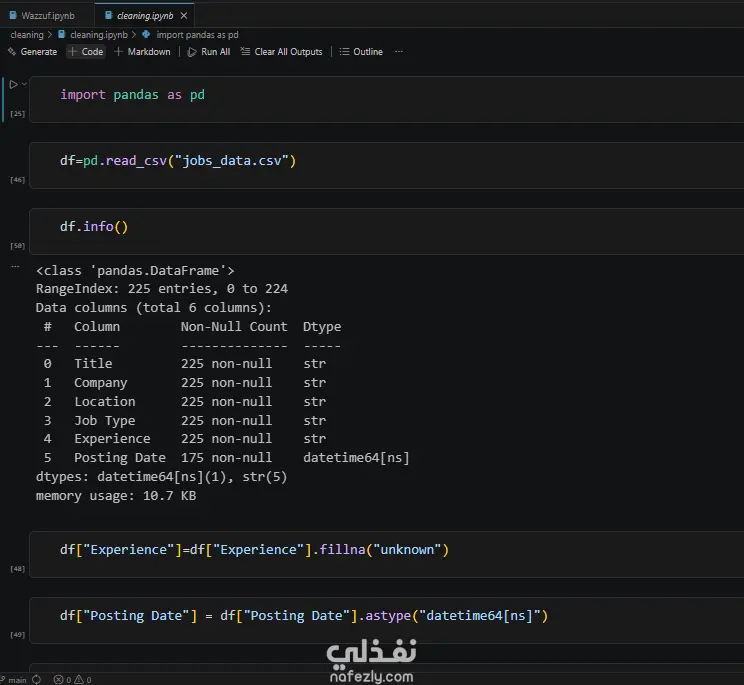
Task: Click the 'Data columns (total 6 columns)' line
Action: coord(154,307)
